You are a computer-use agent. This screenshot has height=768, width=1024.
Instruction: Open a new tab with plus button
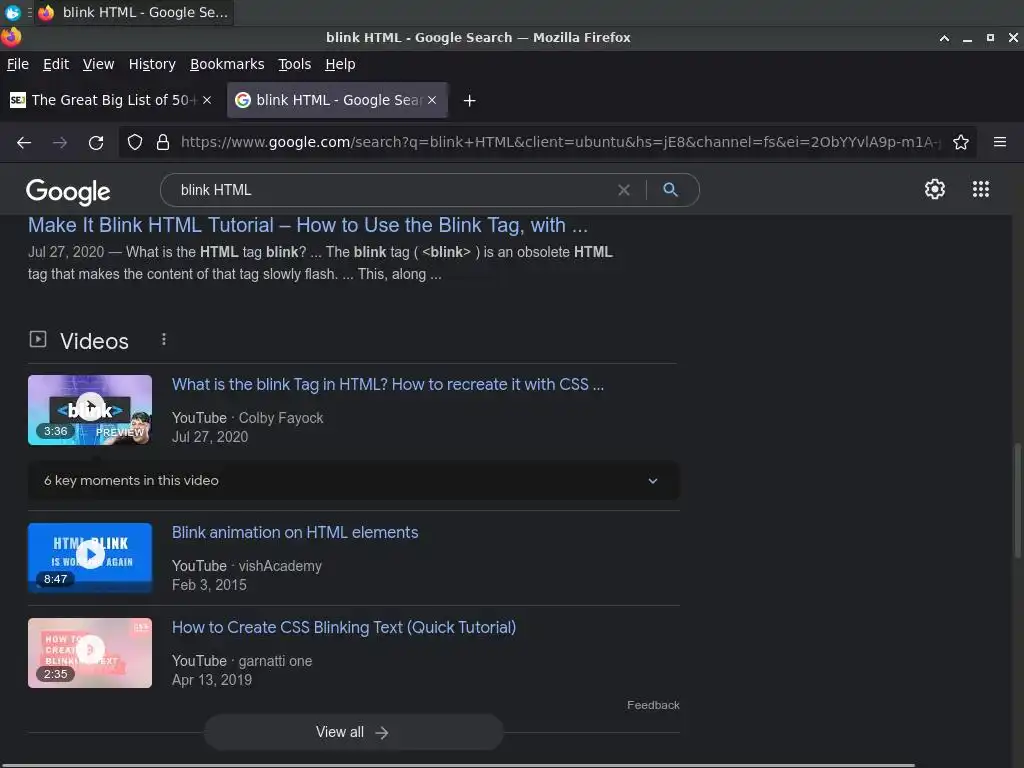tap(469, 101)
